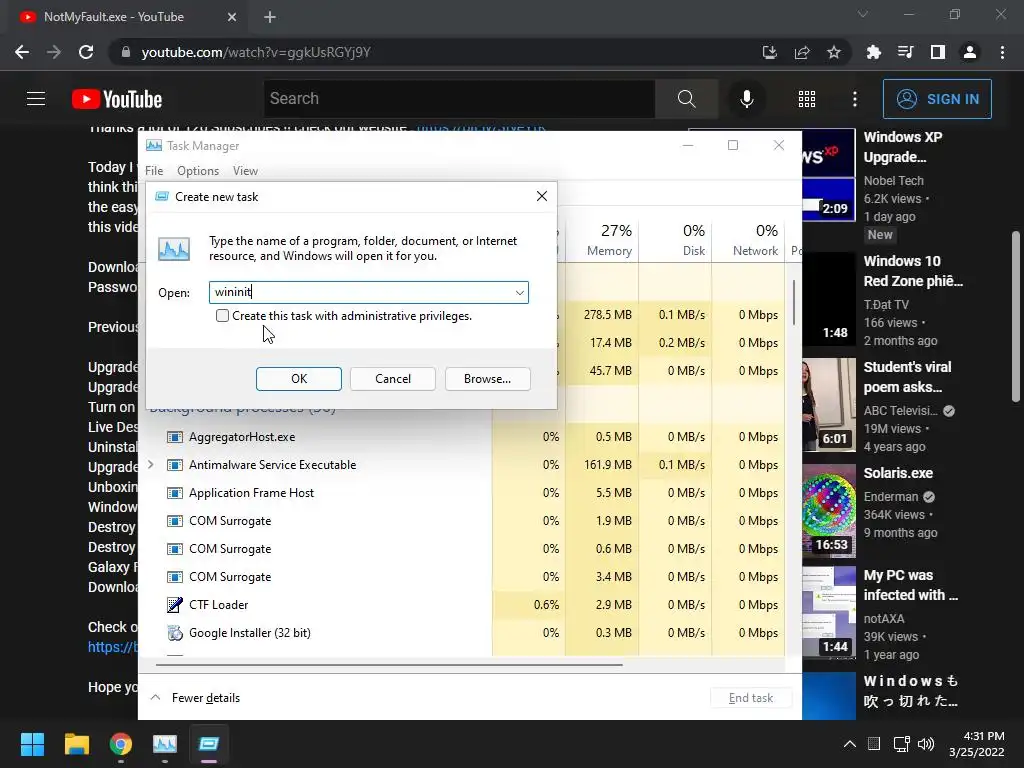Open the Task Manager Options menu
1024x768 pixels.
(198, 171)
